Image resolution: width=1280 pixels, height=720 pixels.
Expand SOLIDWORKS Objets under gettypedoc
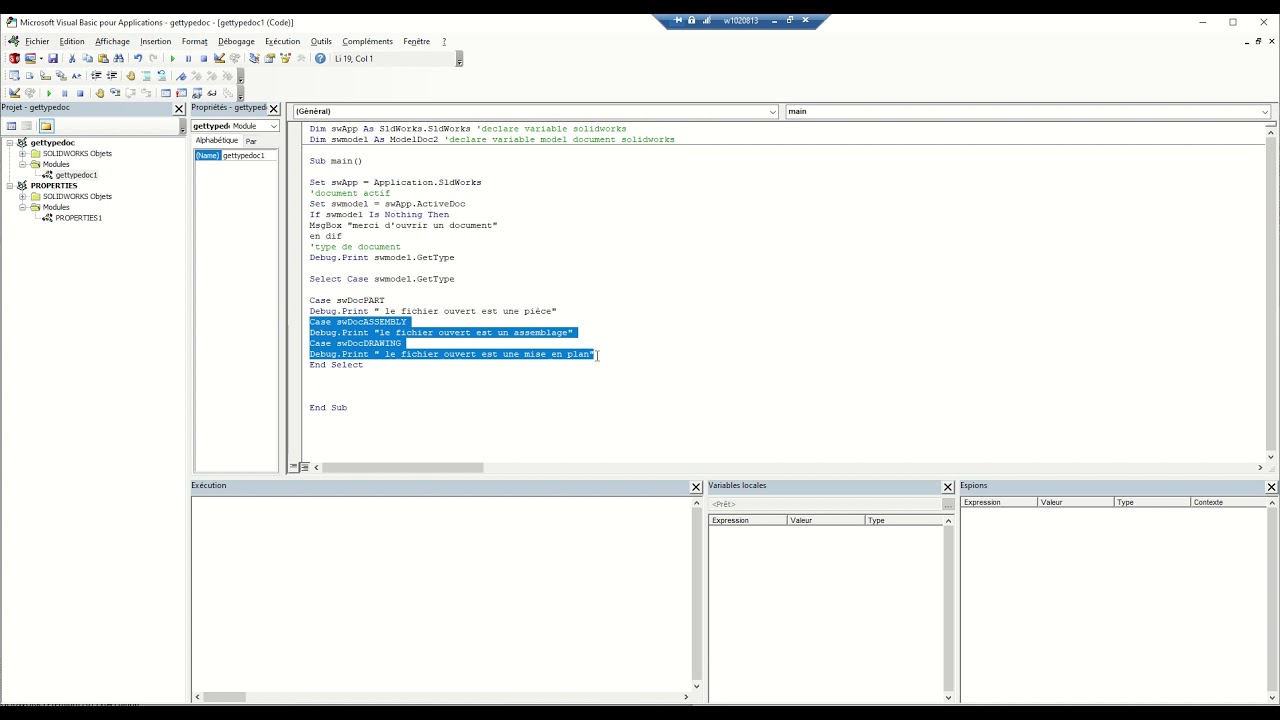[22, 154]
